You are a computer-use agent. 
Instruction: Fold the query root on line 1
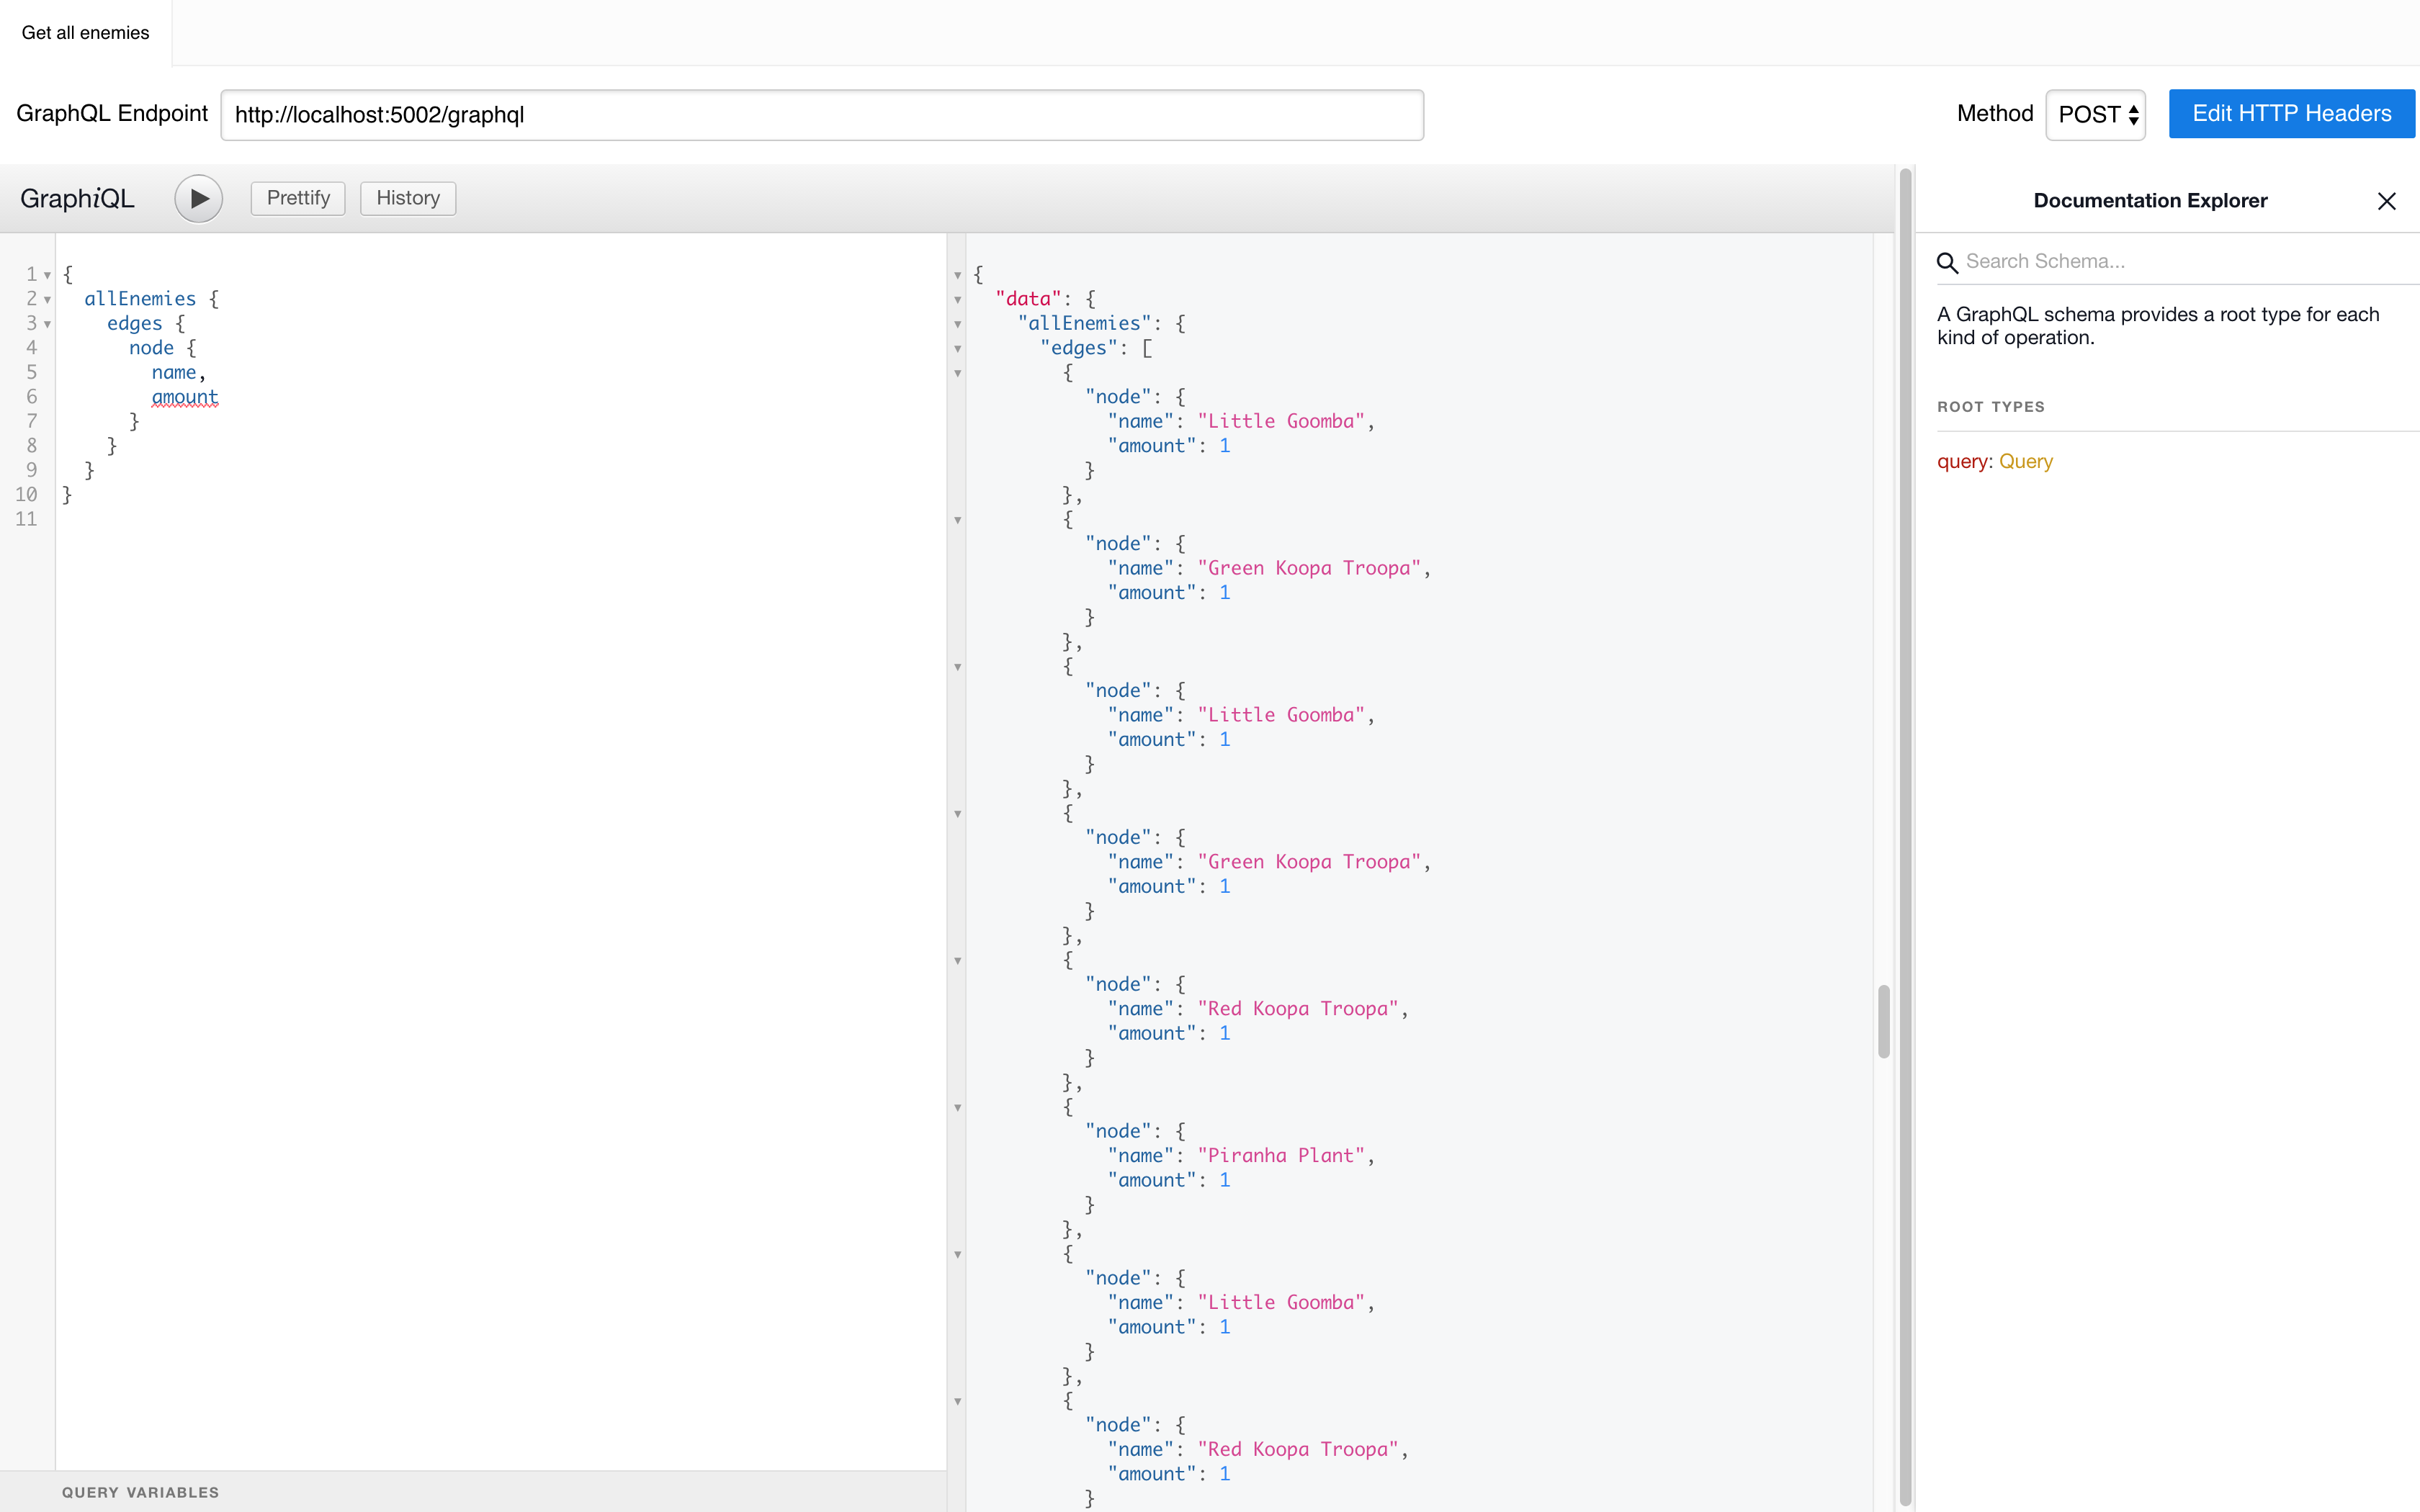[x=47, y=275]
